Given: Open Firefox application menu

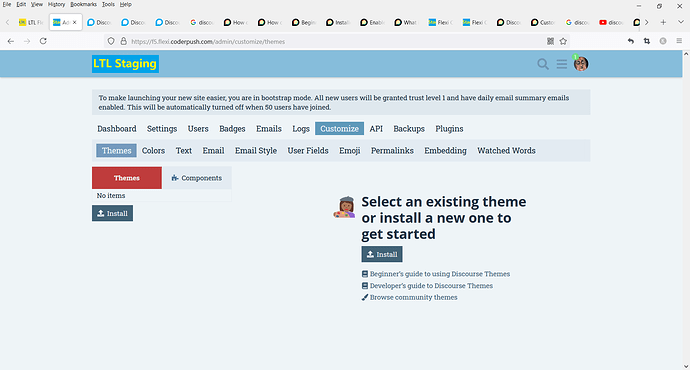Looking at the screenshot, I should 679,41.
